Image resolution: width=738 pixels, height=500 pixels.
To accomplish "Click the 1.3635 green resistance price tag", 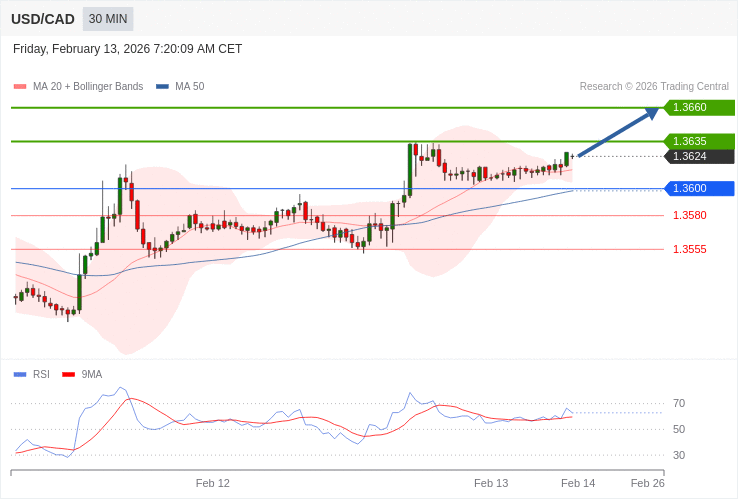I will click(699, 141).
